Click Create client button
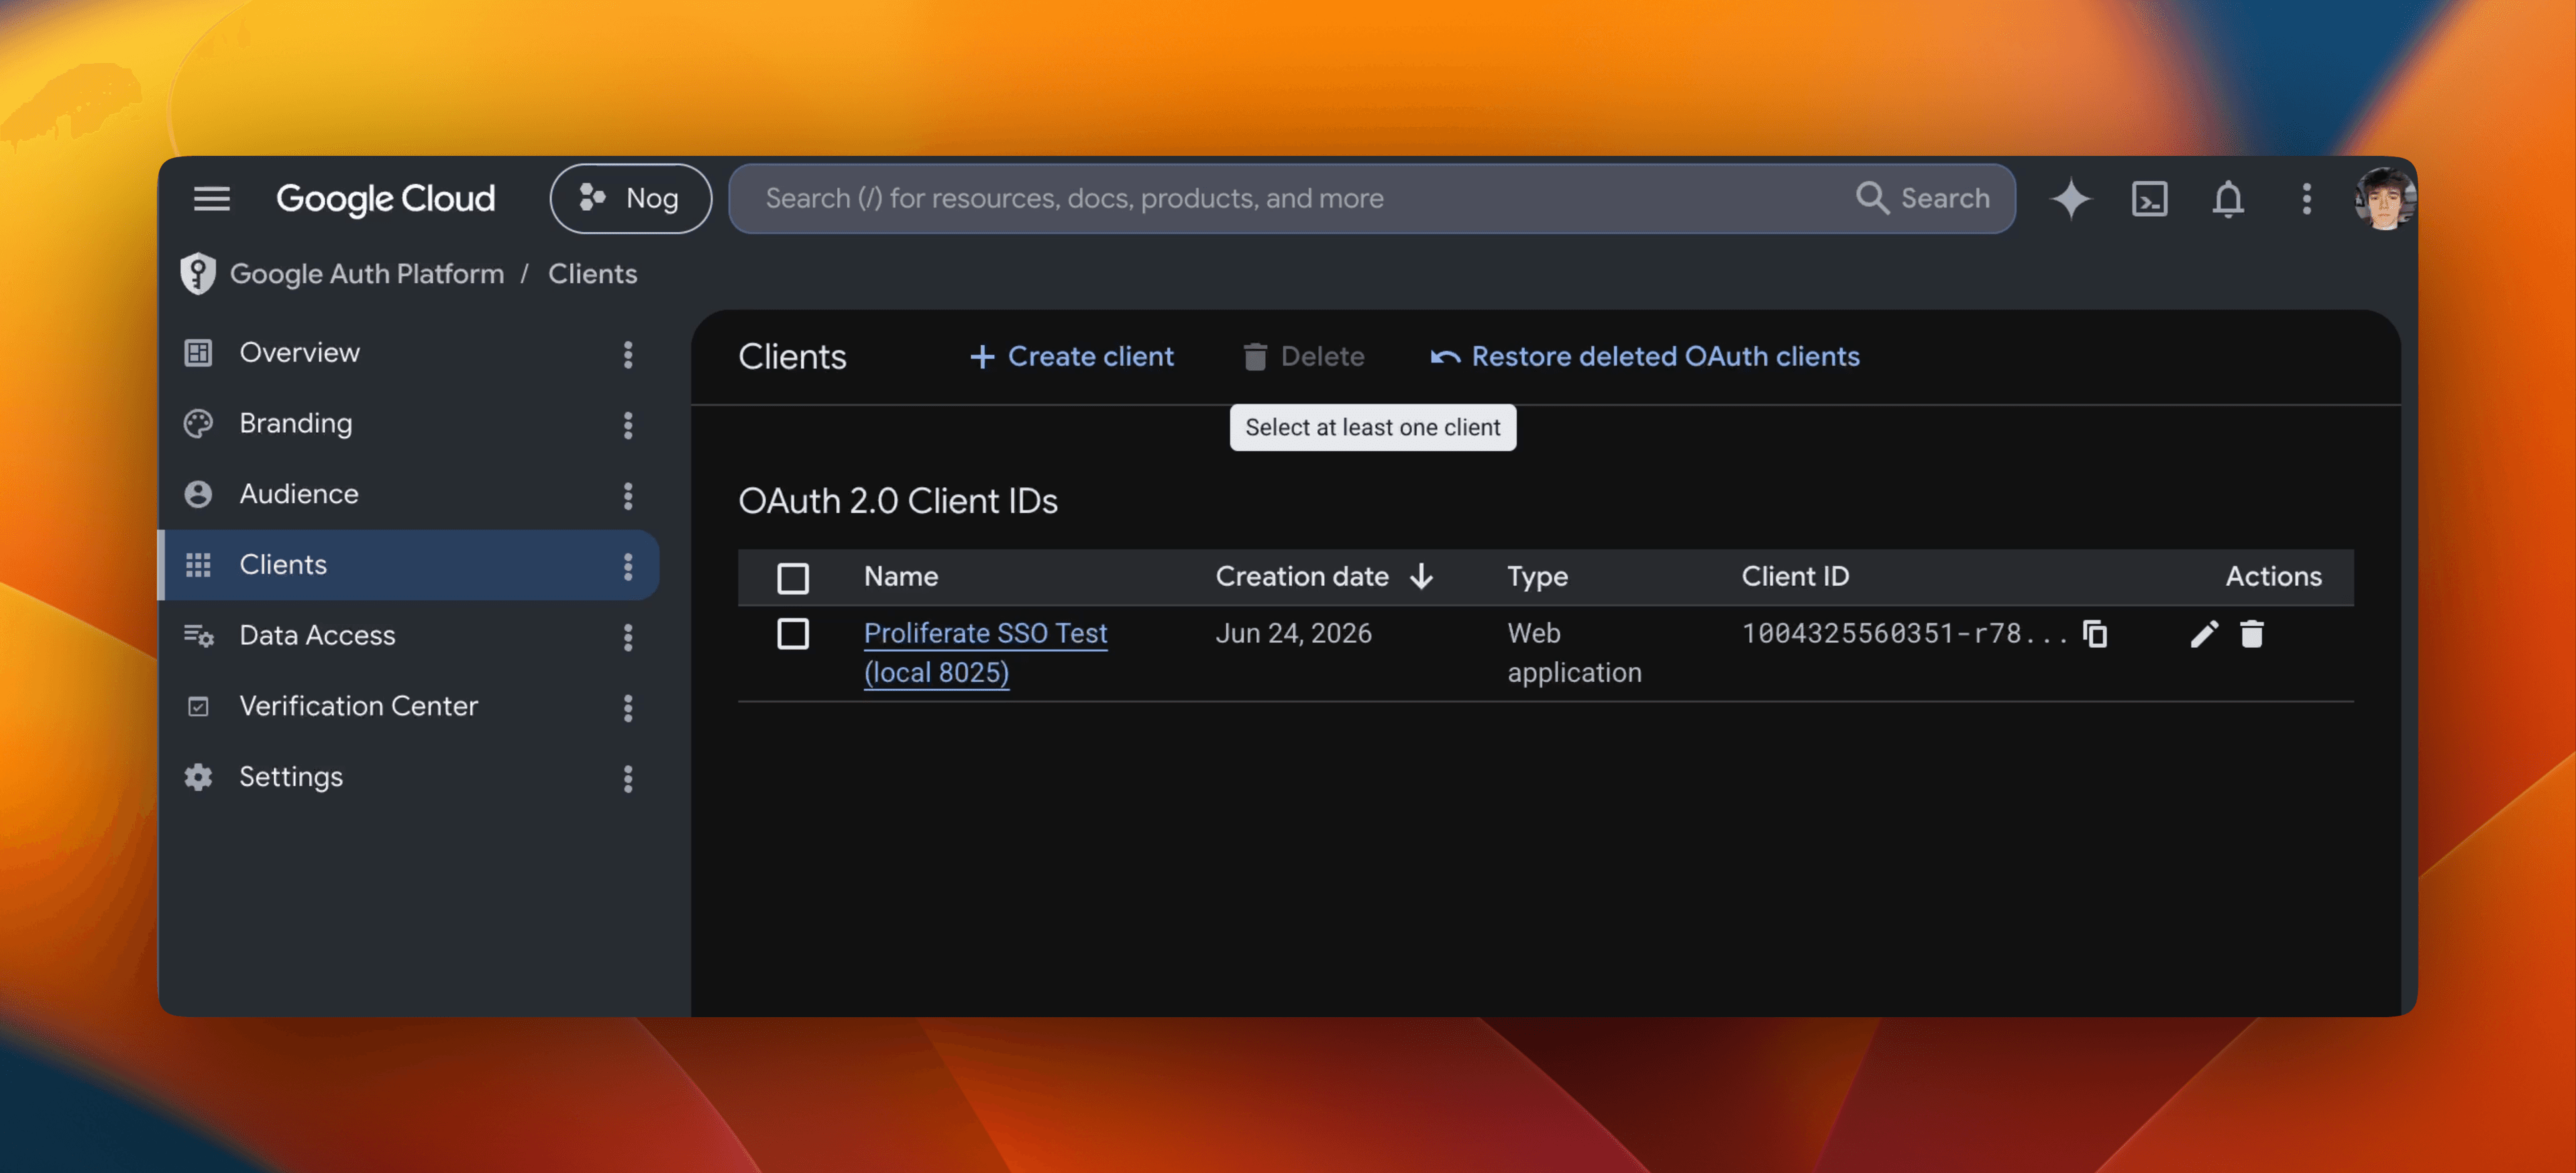Image resolution: width=2576 pixels, height=1173 pixels. [x=1071, y=356]
